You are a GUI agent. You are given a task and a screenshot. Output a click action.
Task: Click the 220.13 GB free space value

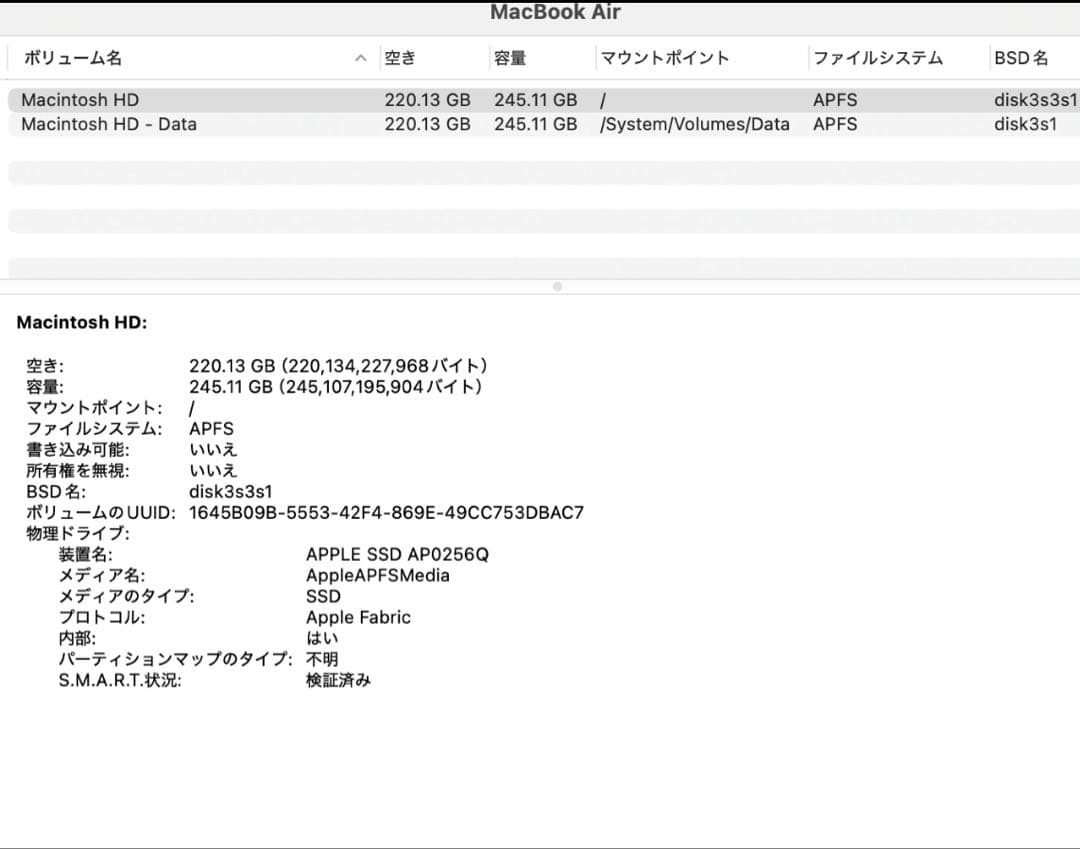coord(428,99)
